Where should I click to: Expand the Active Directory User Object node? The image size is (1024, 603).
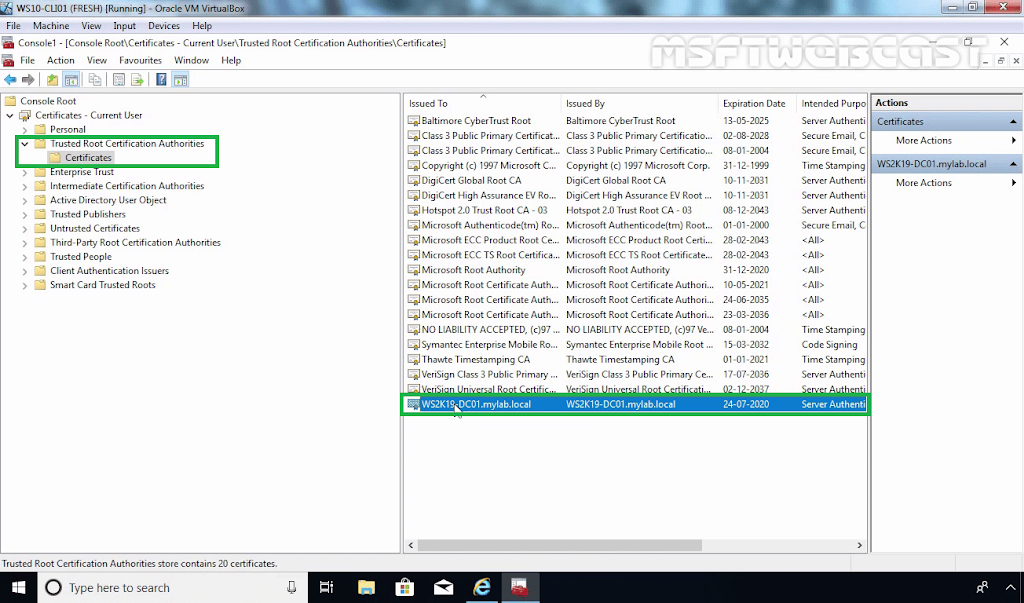[25, 201]
